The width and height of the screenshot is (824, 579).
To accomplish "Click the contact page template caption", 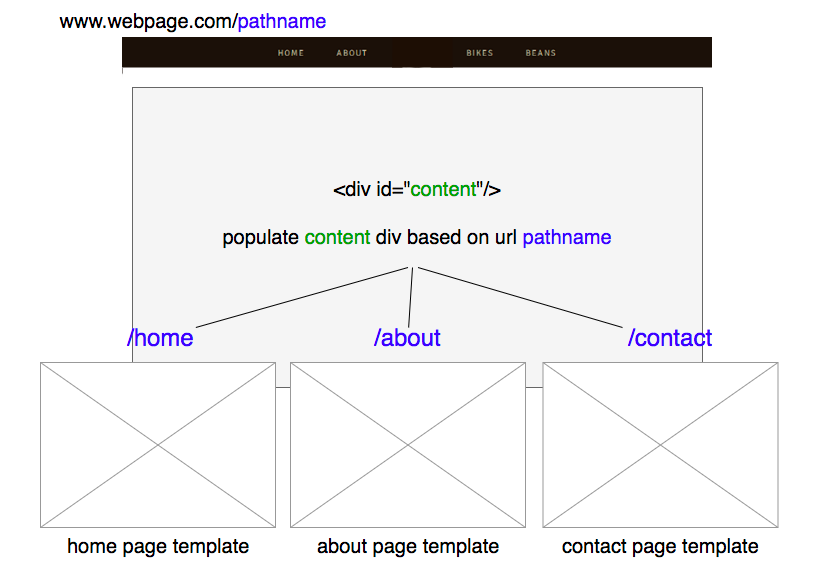I will [x=660, y=547].
